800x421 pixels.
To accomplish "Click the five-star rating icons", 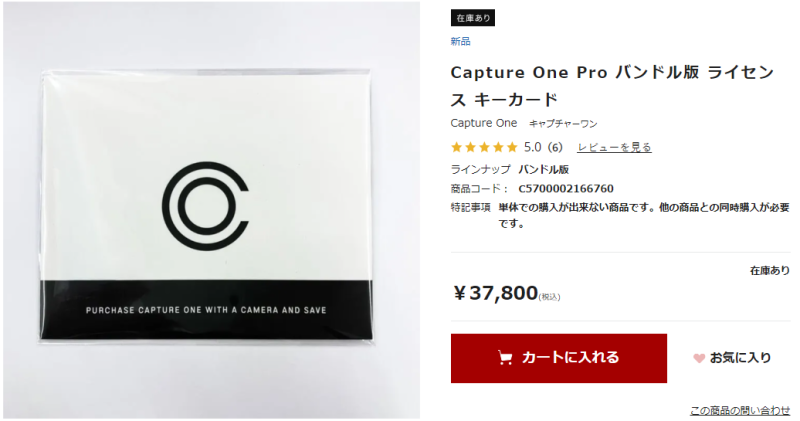I will pos(484,147).
